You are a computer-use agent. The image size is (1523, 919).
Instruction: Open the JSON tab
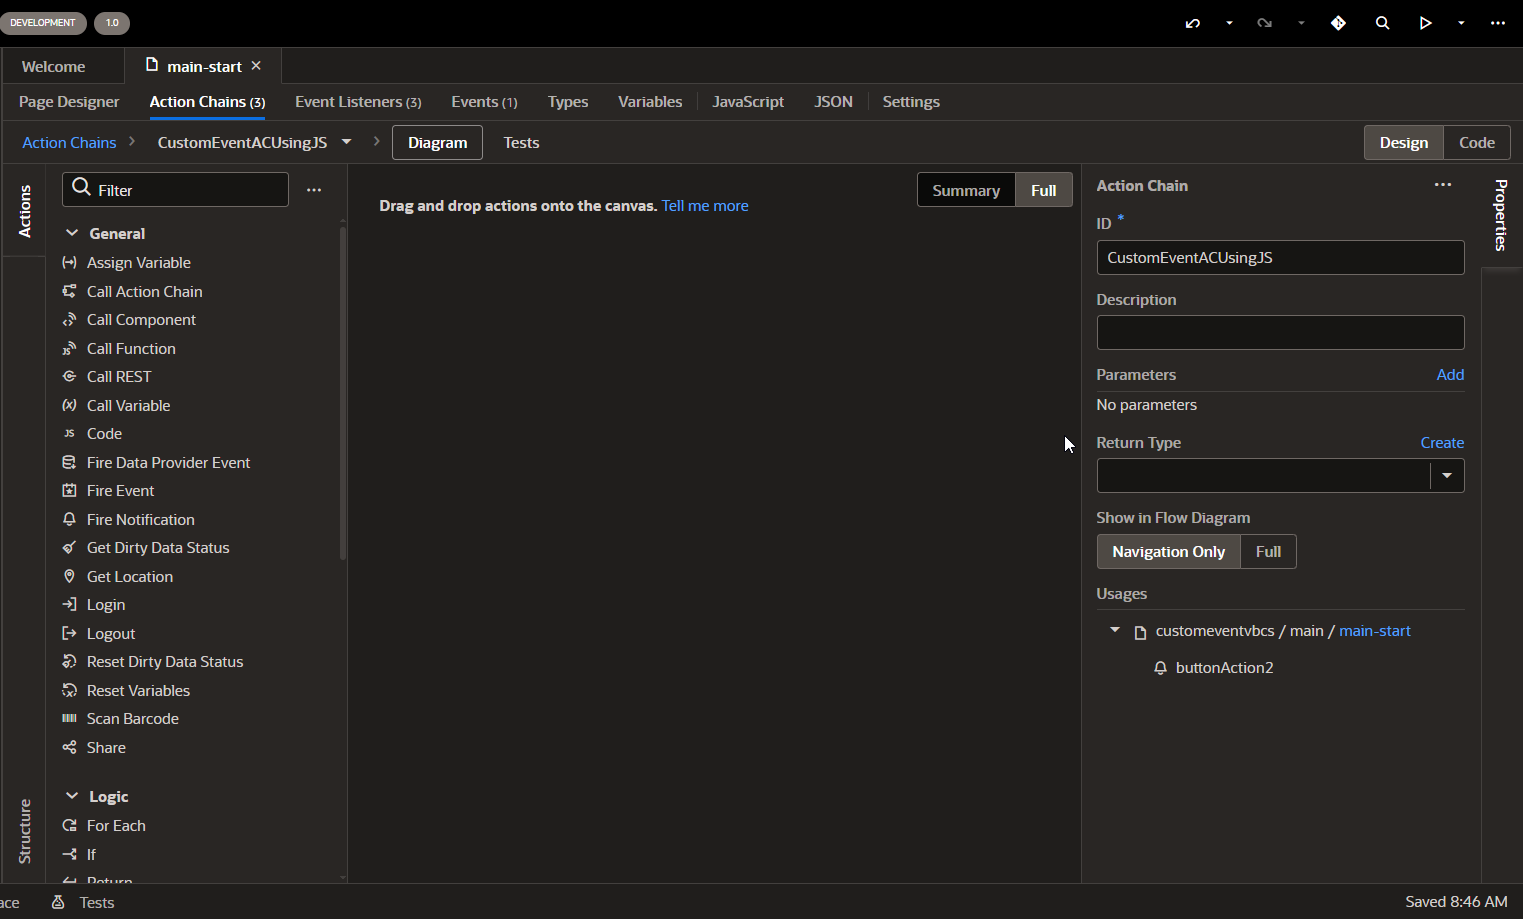[833, 102]
